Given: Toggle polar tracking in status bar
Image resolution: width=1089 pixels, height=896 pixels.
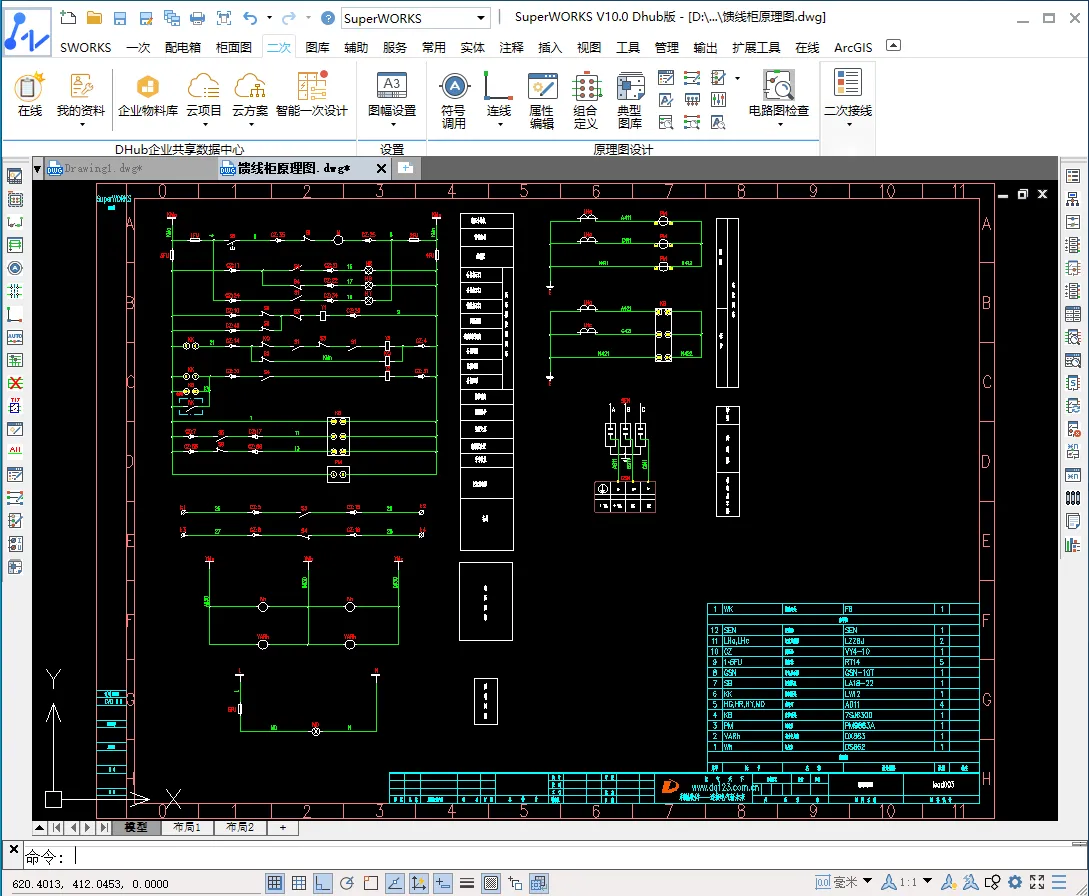Looking at the screenshot, I should [347, 883].
